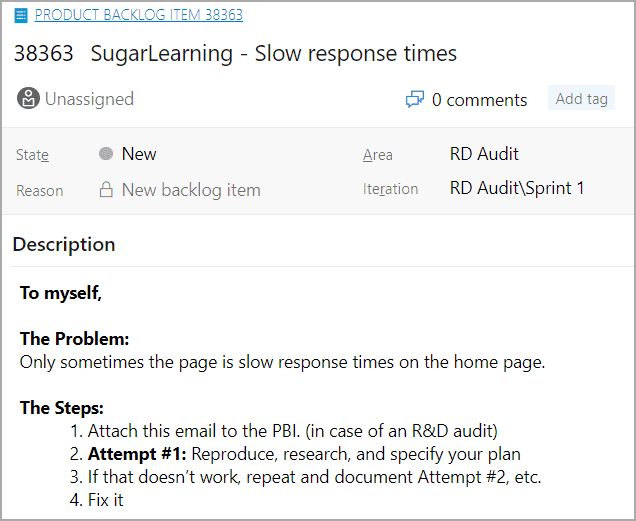Screen dimensions: 636x521
Task: Click the SugarLearning - Slow response times title field
Action: click(x=273, y=54)
